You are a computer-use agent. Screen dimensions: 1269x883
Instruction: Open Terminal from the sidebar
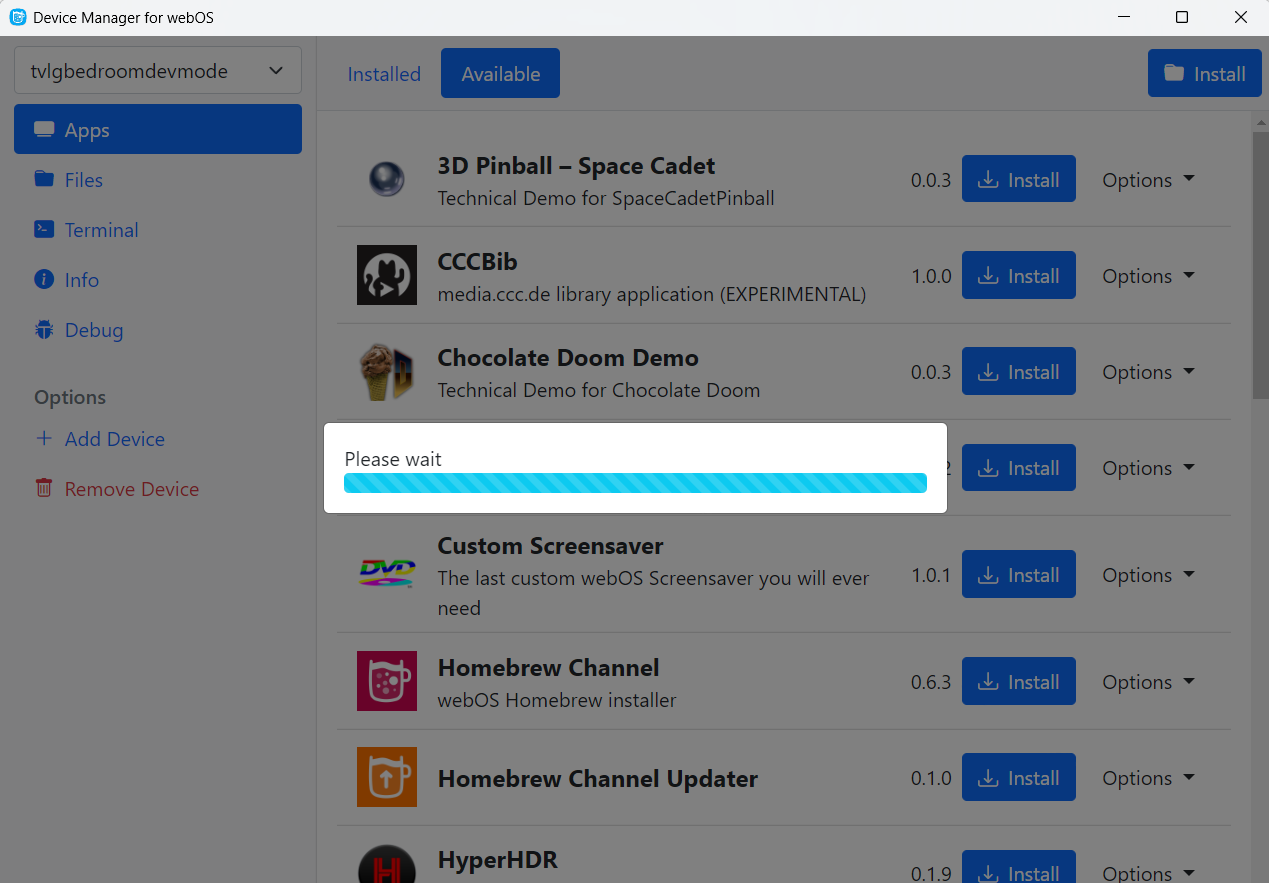(x=101, y=230)
